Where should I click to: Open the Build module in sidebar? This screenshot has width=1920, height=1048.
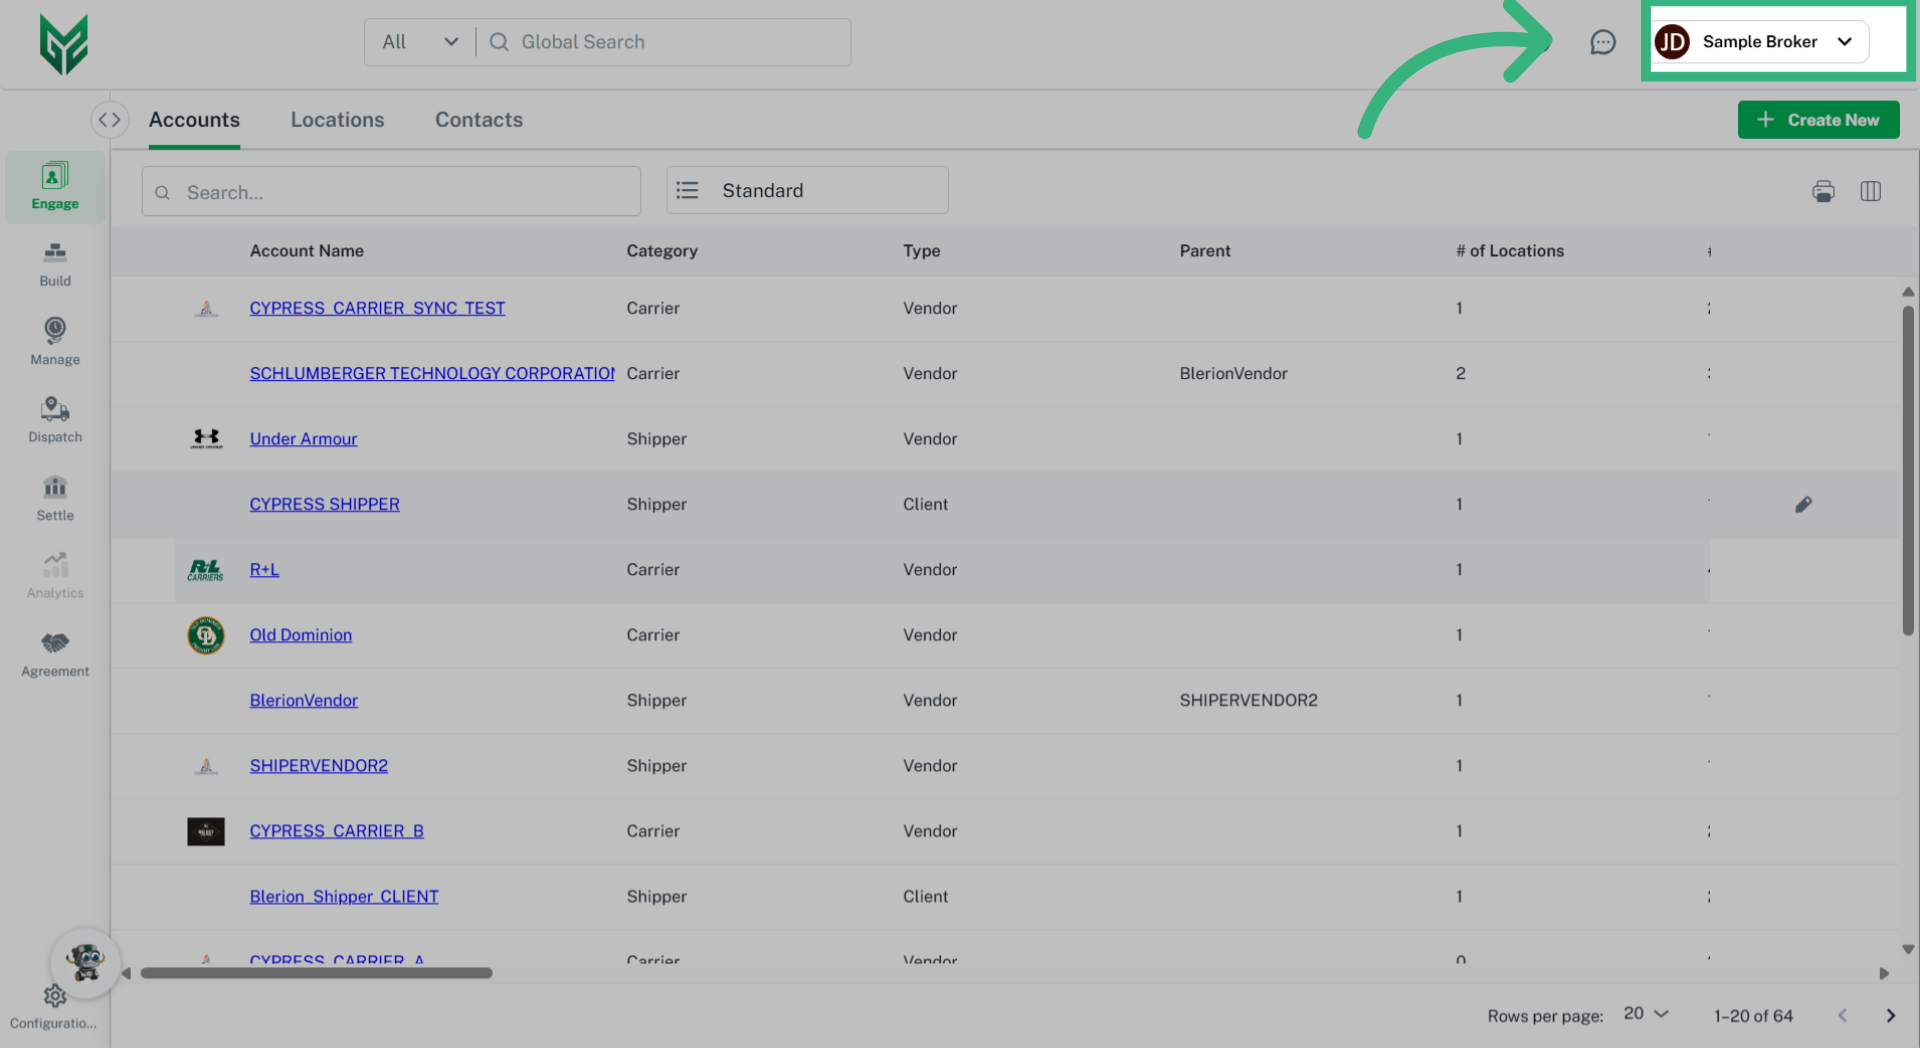coord(55,265)
